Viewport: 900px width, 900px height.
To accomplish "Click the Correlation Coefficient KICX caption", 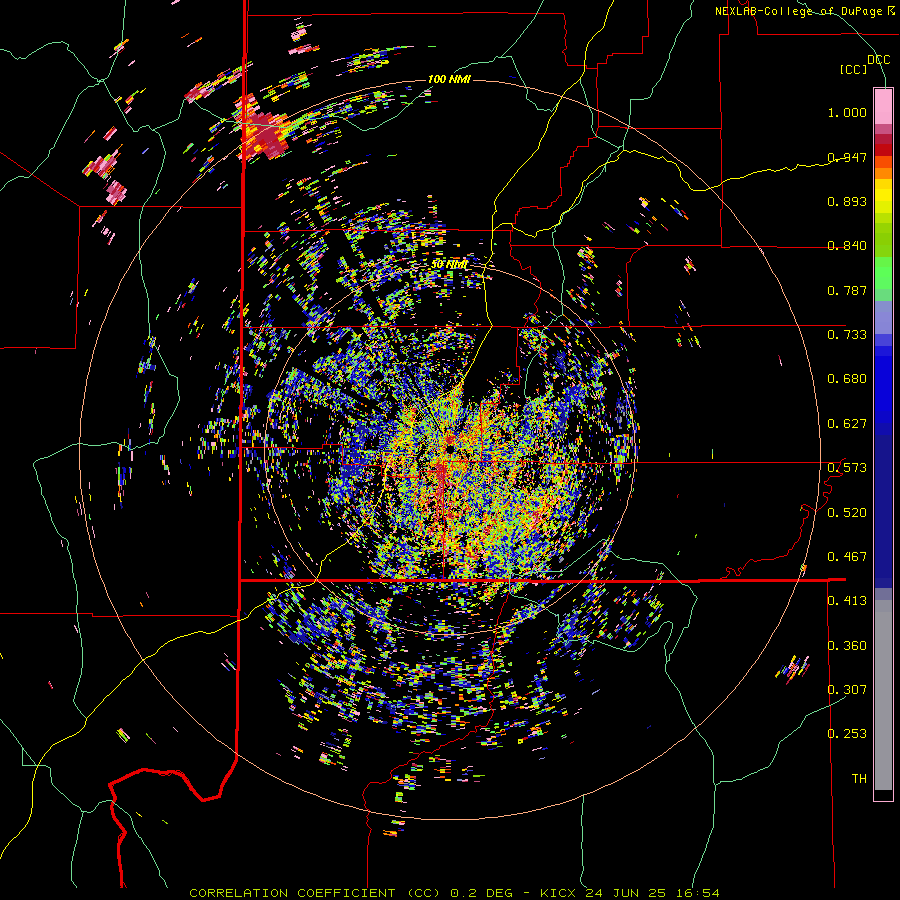I will tap(454, 893).
